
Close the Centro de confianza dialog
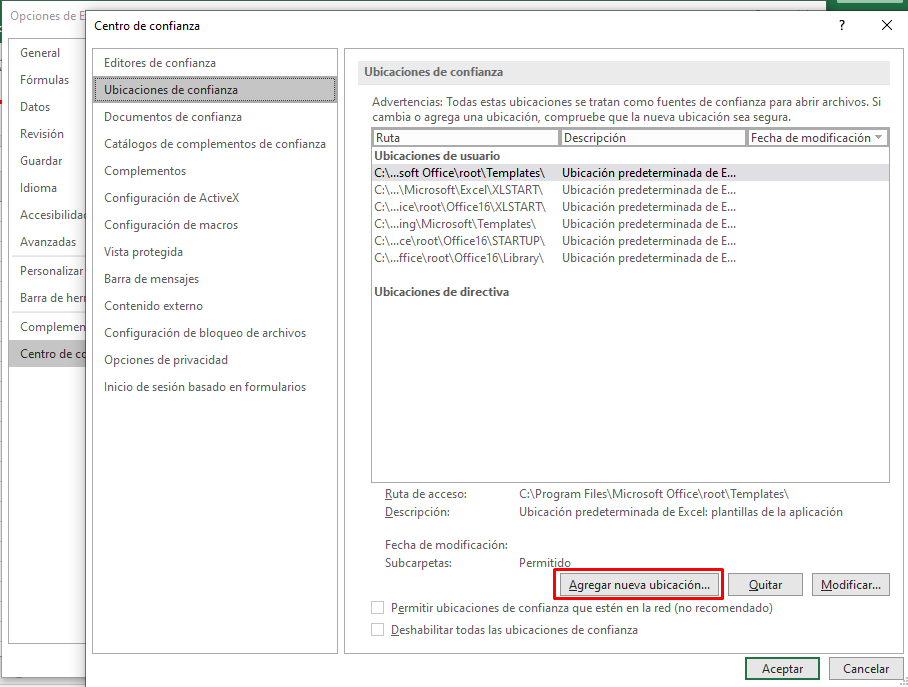[x=886, y=25]
